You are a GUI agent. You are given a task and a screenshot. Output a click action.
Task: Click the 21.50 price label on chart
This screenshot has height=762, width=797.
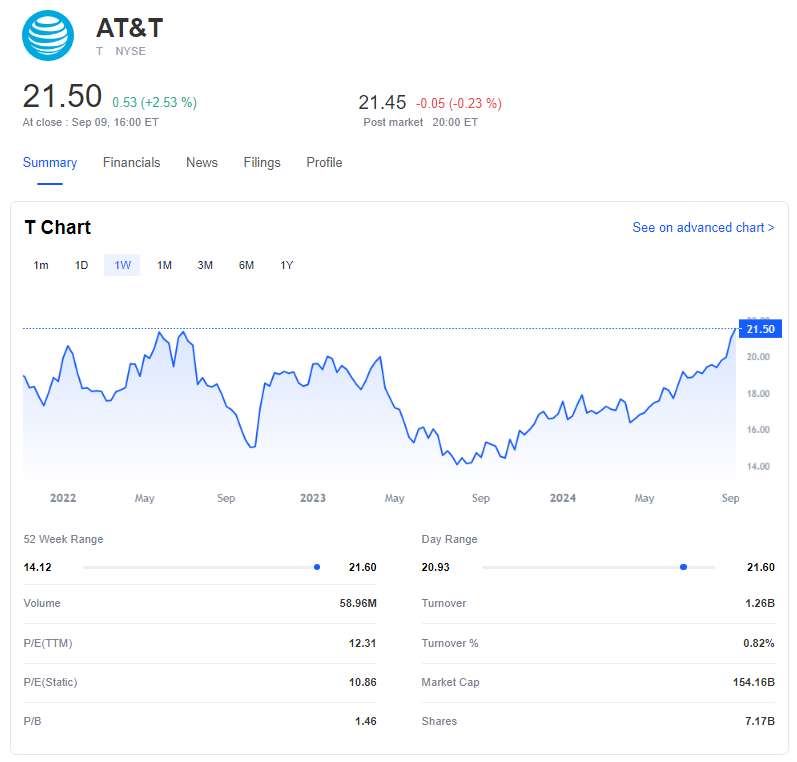pyautogui.click(x=759, y=329)
